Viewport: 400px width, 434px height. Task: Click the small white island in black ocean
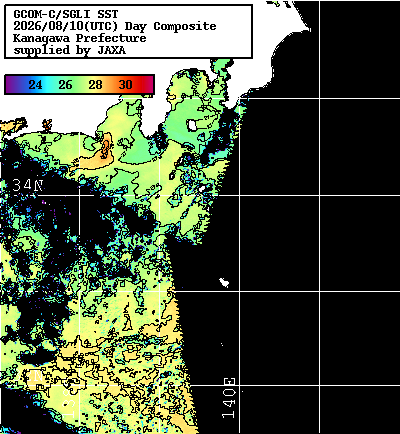tap(224, 282)
